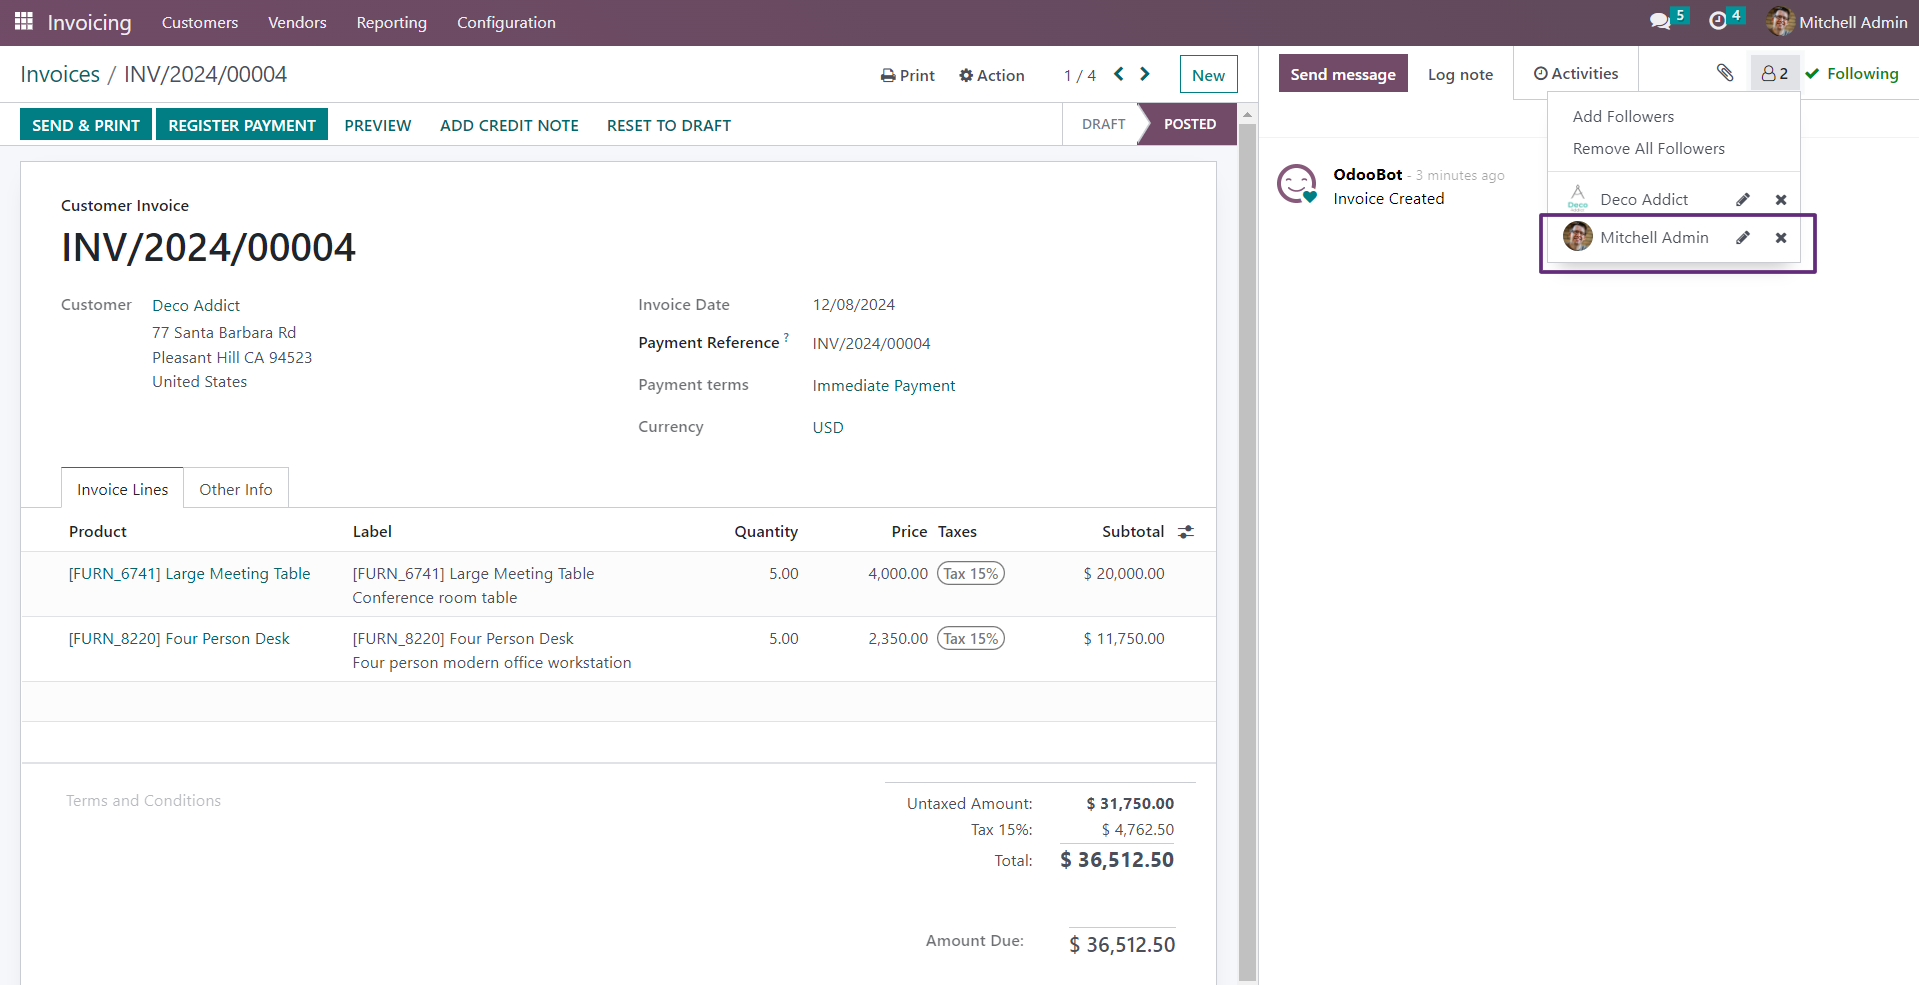Click Invoicing app title
Image resolution: width=1919 pixels, height=985 pixels.
[89, 22]
